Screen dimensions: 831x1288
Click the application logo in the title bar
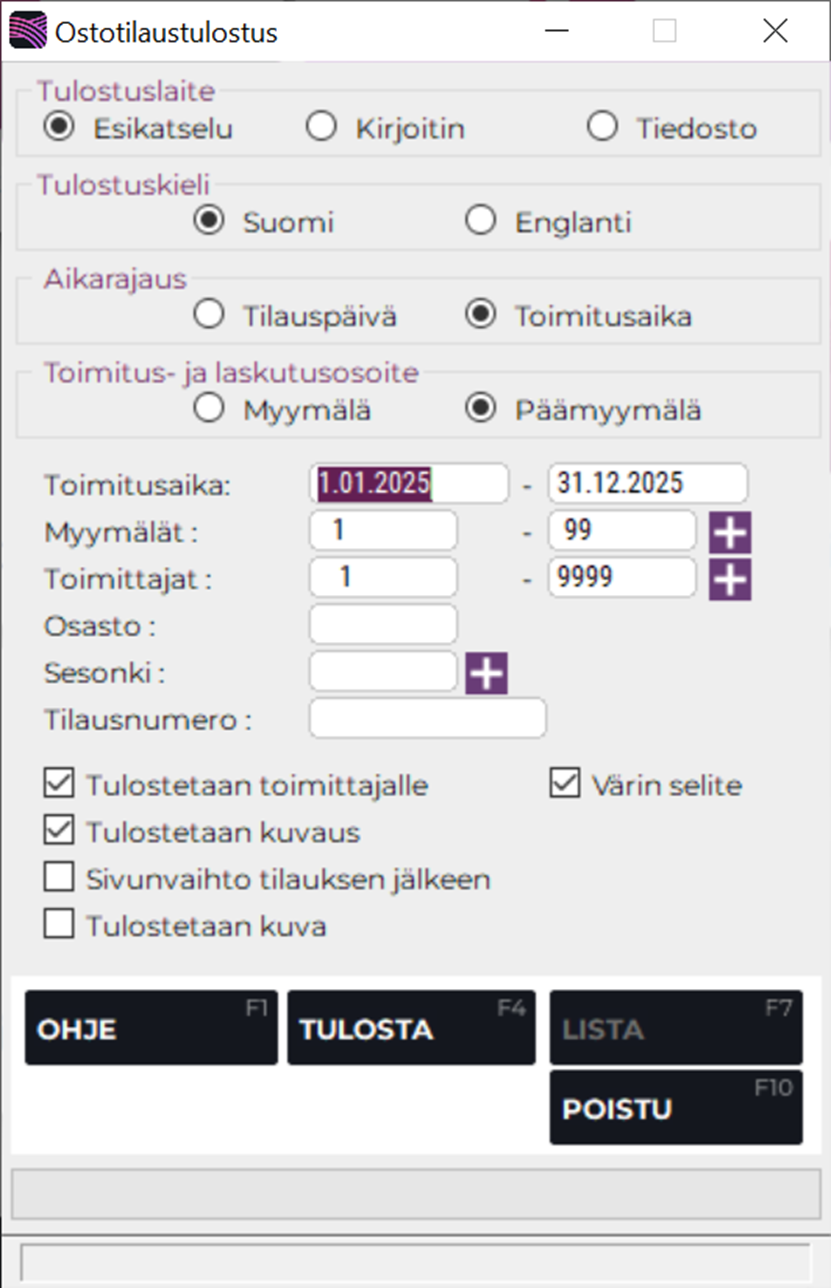pyautogui.click(x=29, y=30)
